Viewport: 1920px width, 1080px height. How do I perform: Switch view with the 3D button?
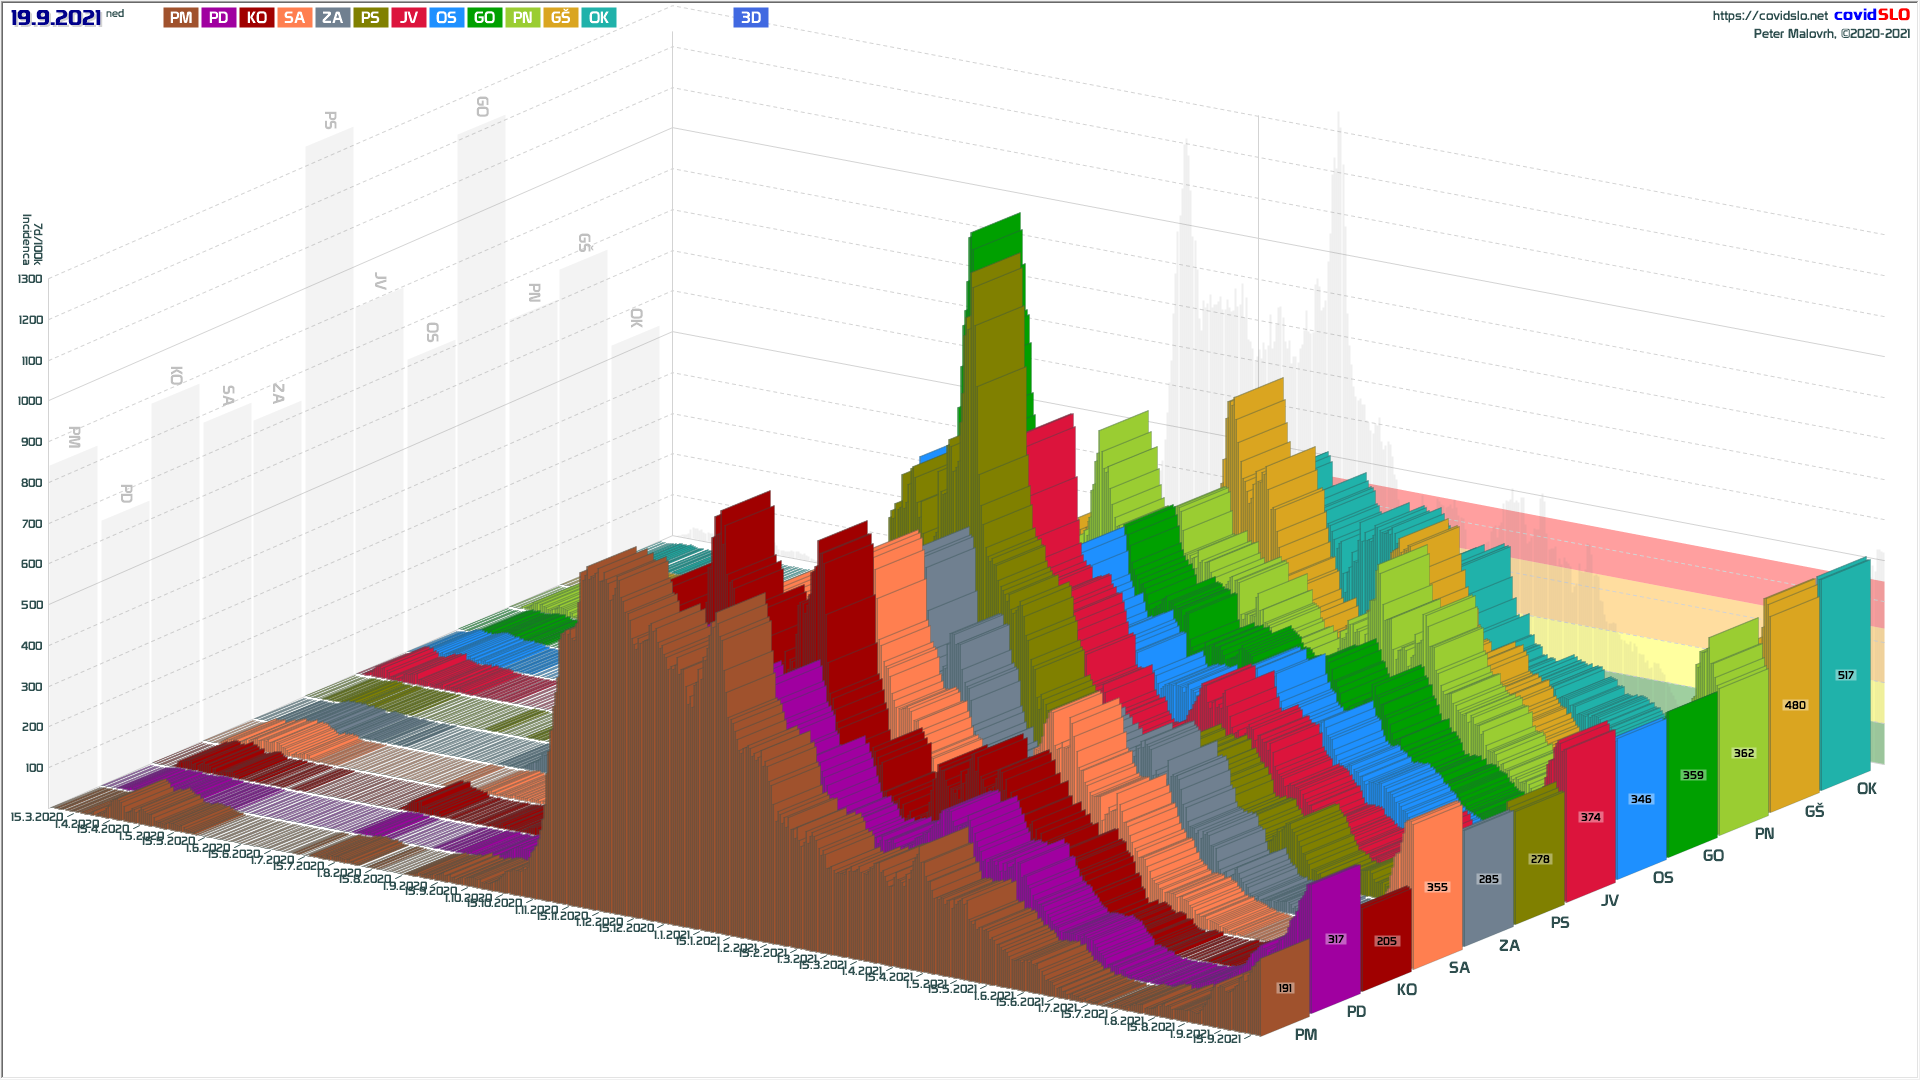[x=750, y=18]
